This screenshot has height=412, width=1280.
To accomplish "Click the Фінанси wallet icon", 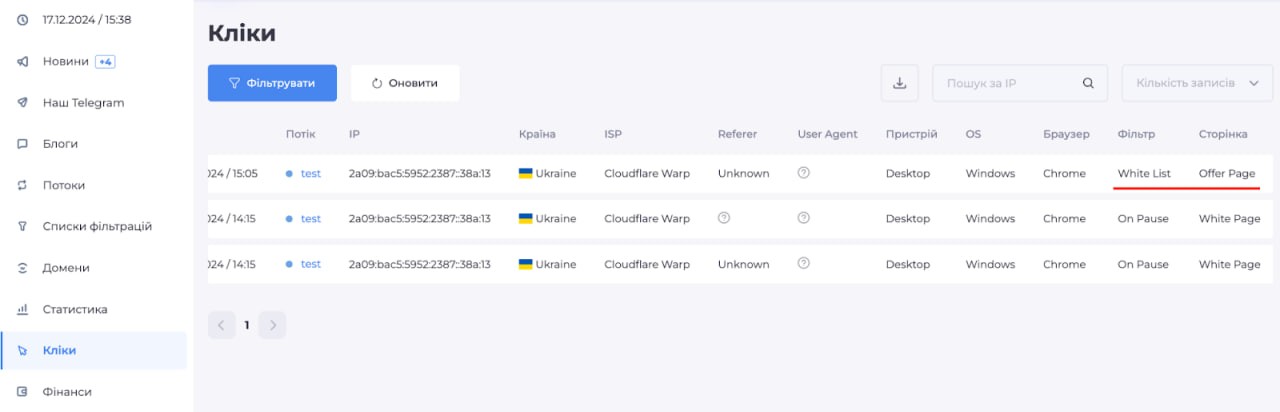I will [23, 392].
